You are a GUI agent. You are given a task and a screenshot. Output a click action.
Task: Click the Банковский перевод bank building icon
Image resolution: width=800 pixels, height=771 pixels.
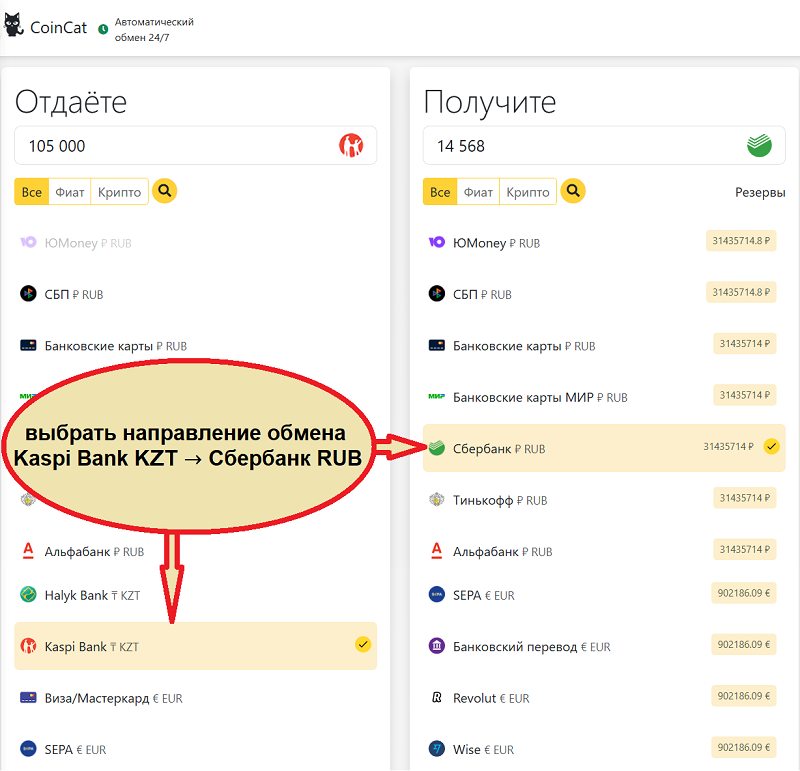[437, 646]
